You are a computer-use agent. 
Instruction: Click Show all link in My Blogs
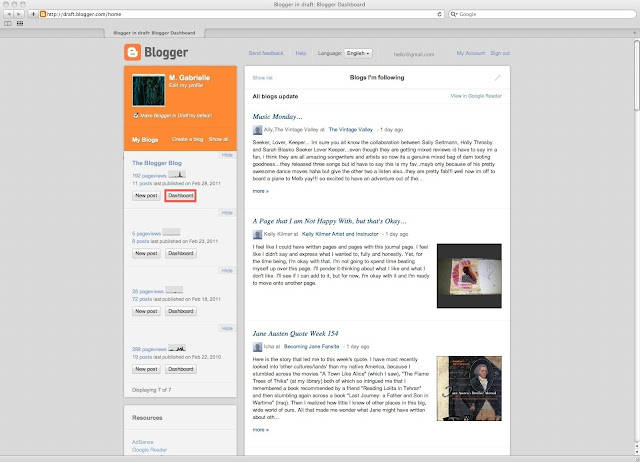coord(218,139)
